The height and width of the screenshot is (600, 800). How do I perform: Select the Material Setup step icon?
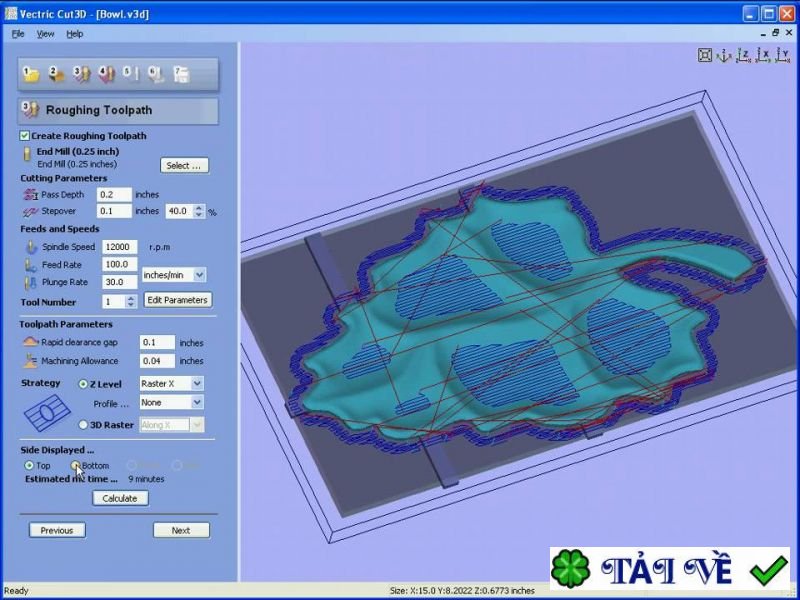coord(54,74)
